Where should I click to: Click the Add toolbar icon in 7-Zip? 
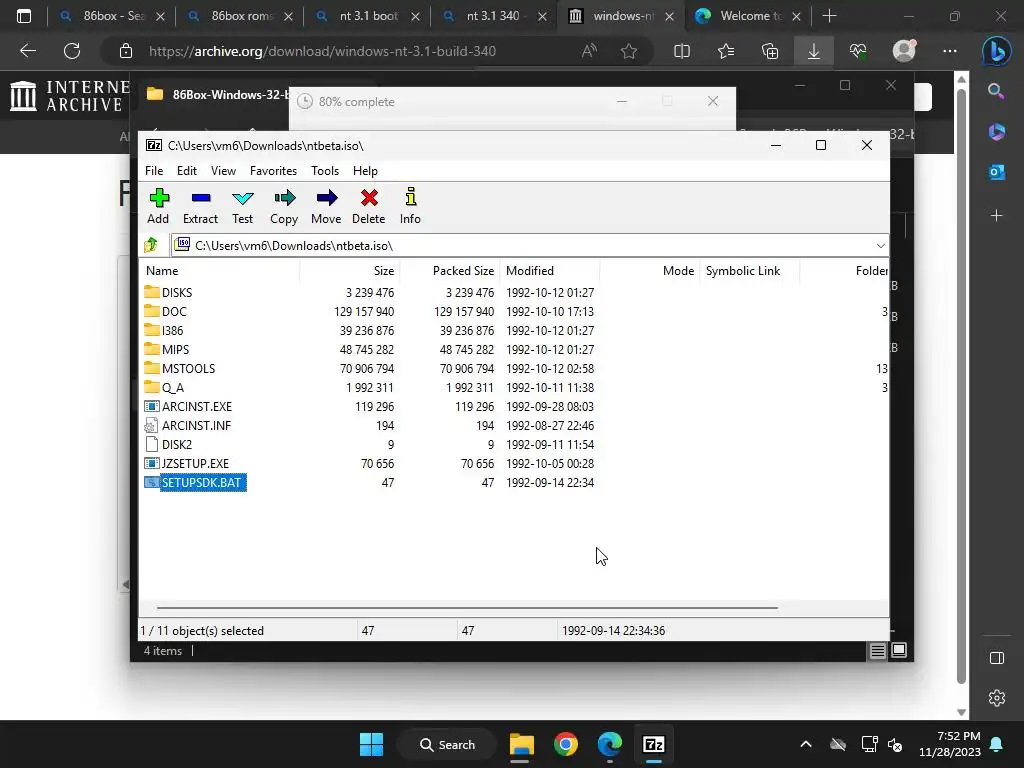click(158, 206)
